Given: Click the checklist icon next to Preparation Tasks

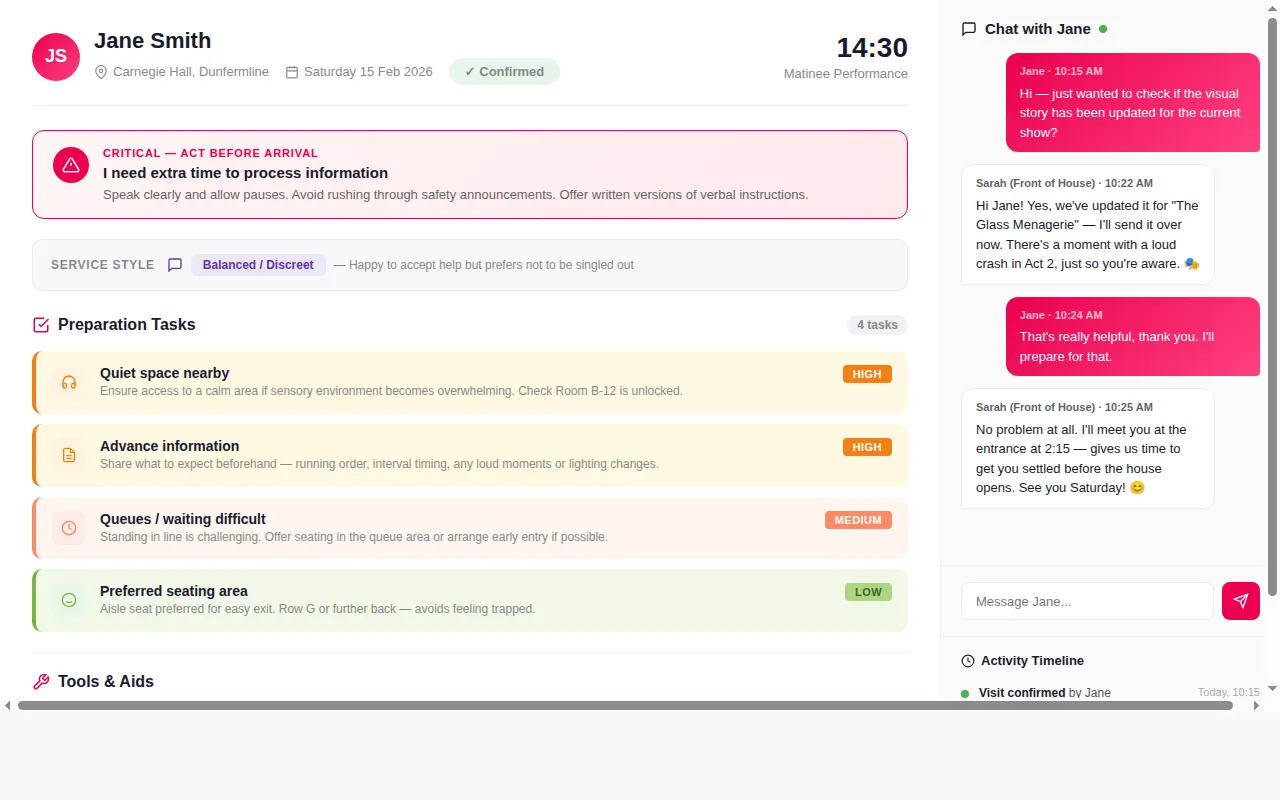Looking at the screenshot, I should (x=40, y=324).
